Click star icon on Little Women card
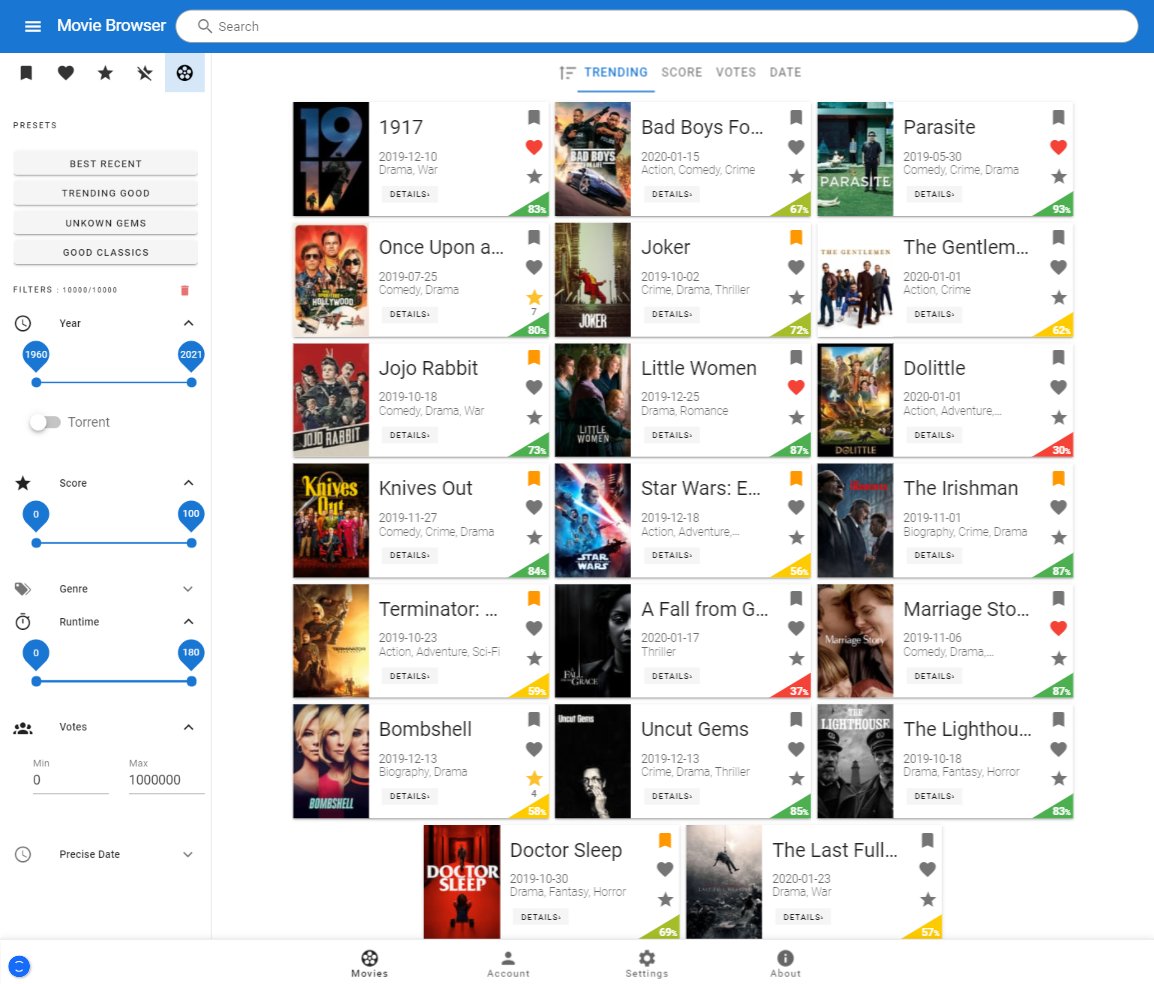The width and height of the screenshot is (1154, 984). tap(796, 418)
